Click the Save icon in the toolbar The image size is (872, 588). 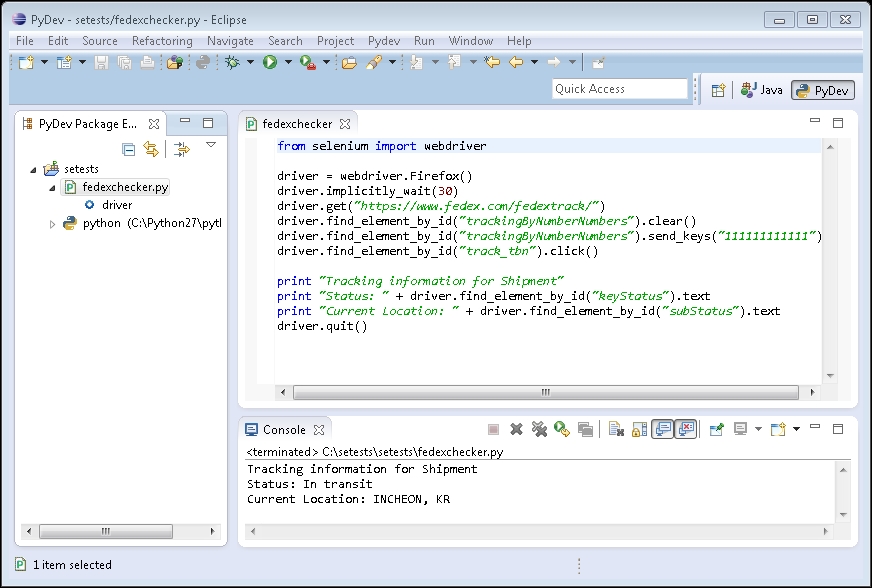pos(101,62)
